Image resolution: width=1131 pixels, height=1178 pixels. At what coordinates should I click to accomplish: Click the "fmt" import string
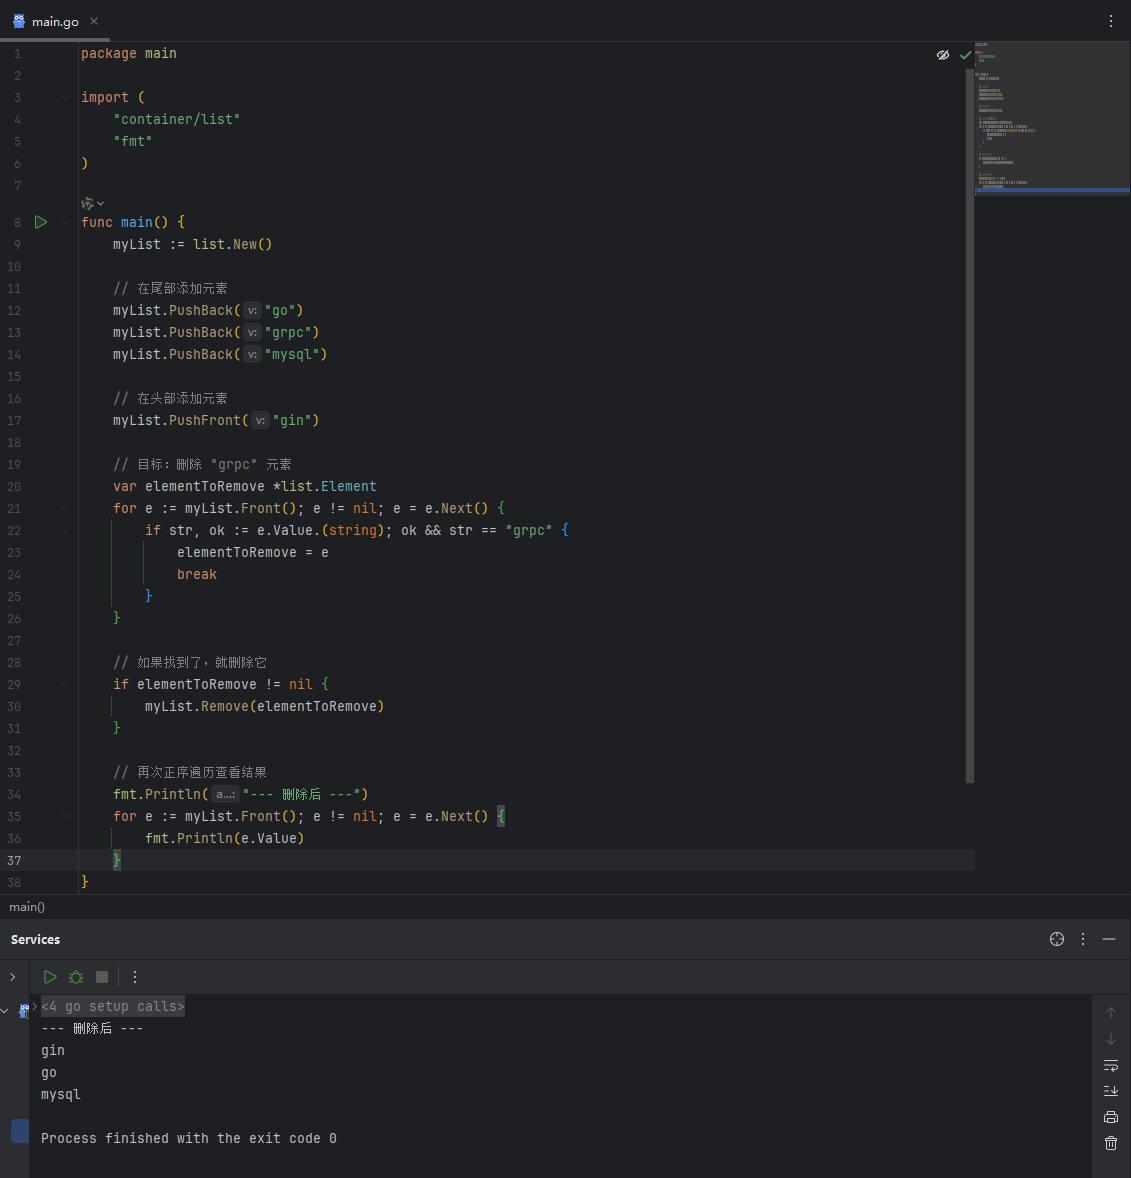click(132, 141)
